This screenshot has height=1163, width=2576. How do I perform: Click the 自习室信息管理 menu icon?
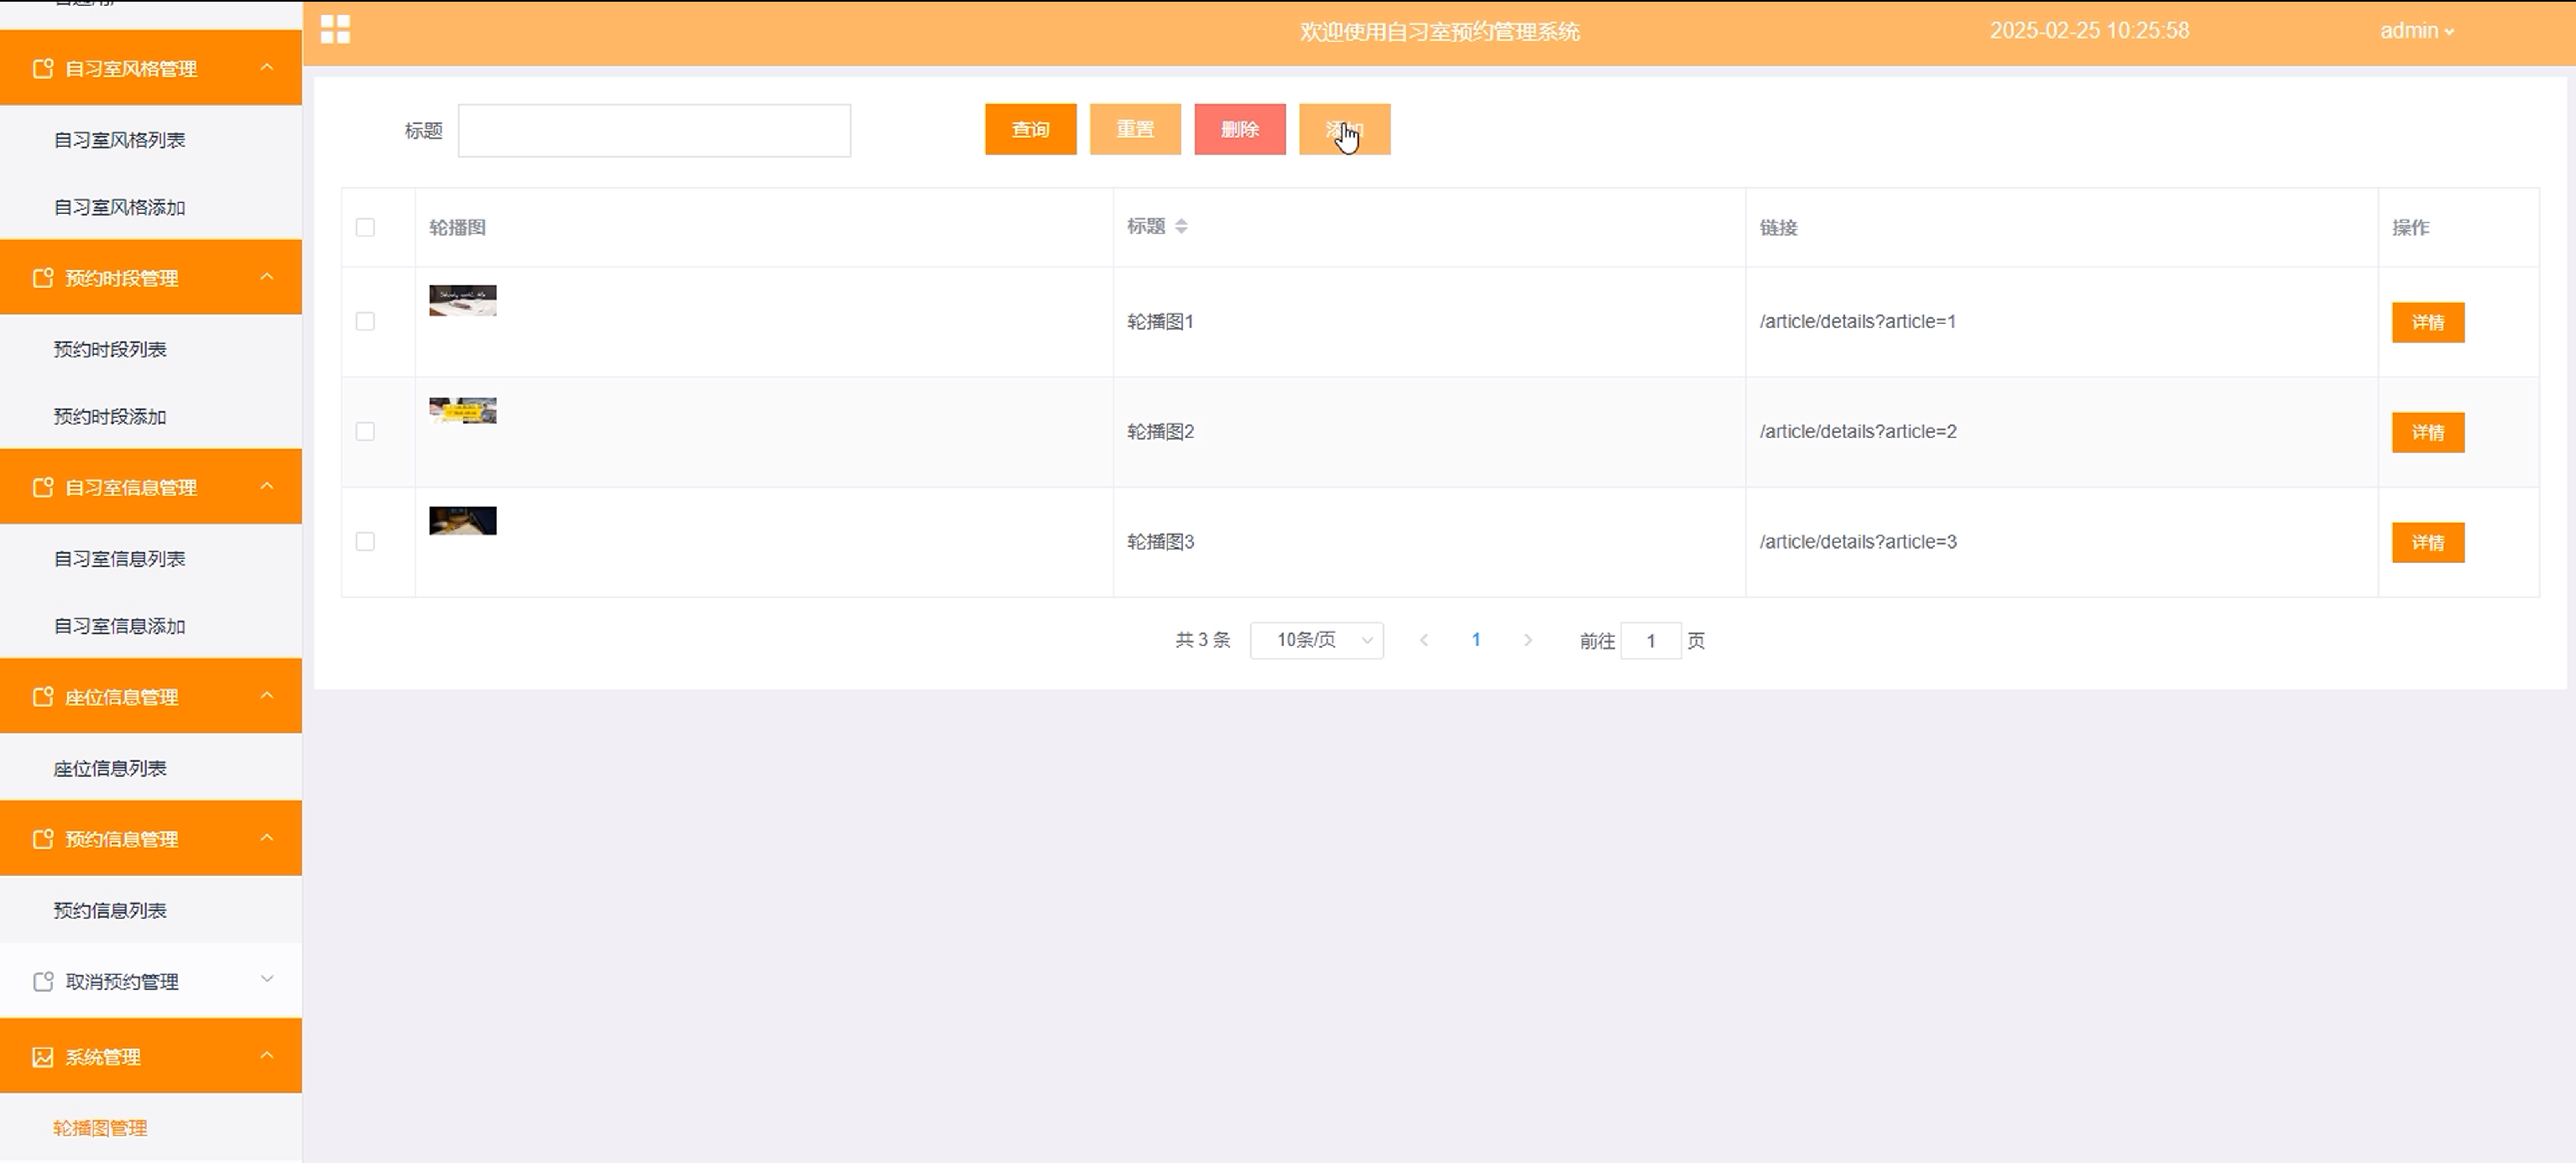(43, 487)
